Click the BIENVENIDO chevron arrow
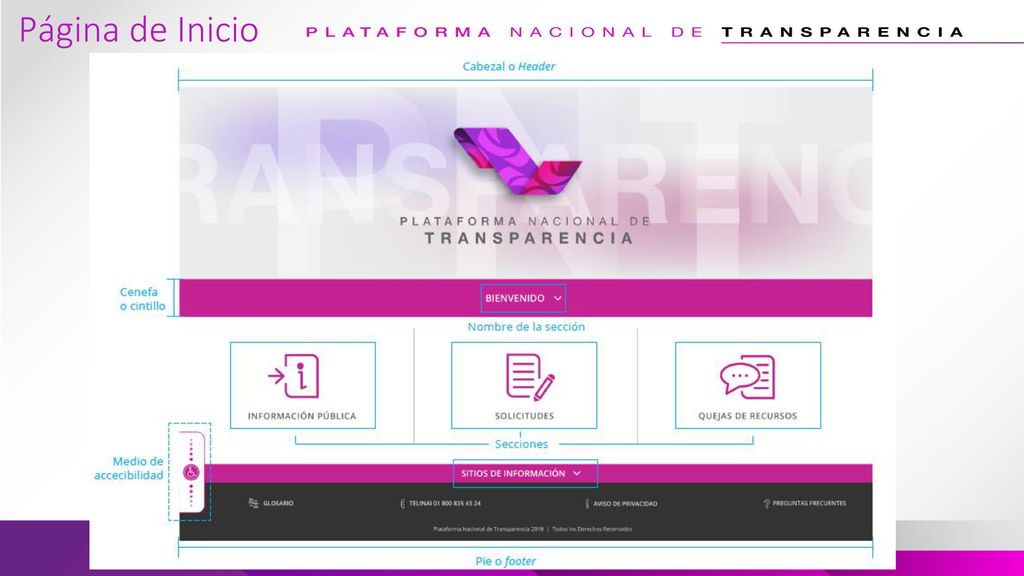Screen dimensions: 1024x576 tap(558, 298)
